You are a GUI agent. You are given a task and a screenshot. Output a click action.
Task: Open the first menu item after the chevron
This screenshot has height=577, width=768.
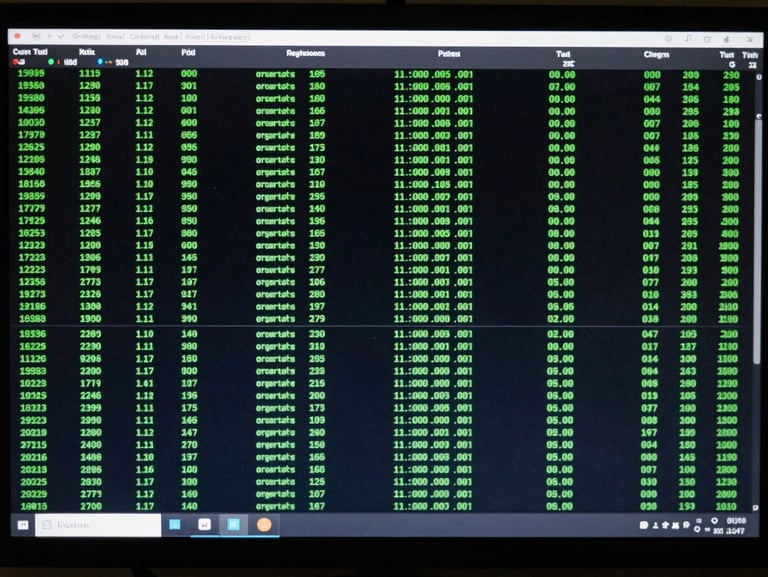click(x=86, y=37)
